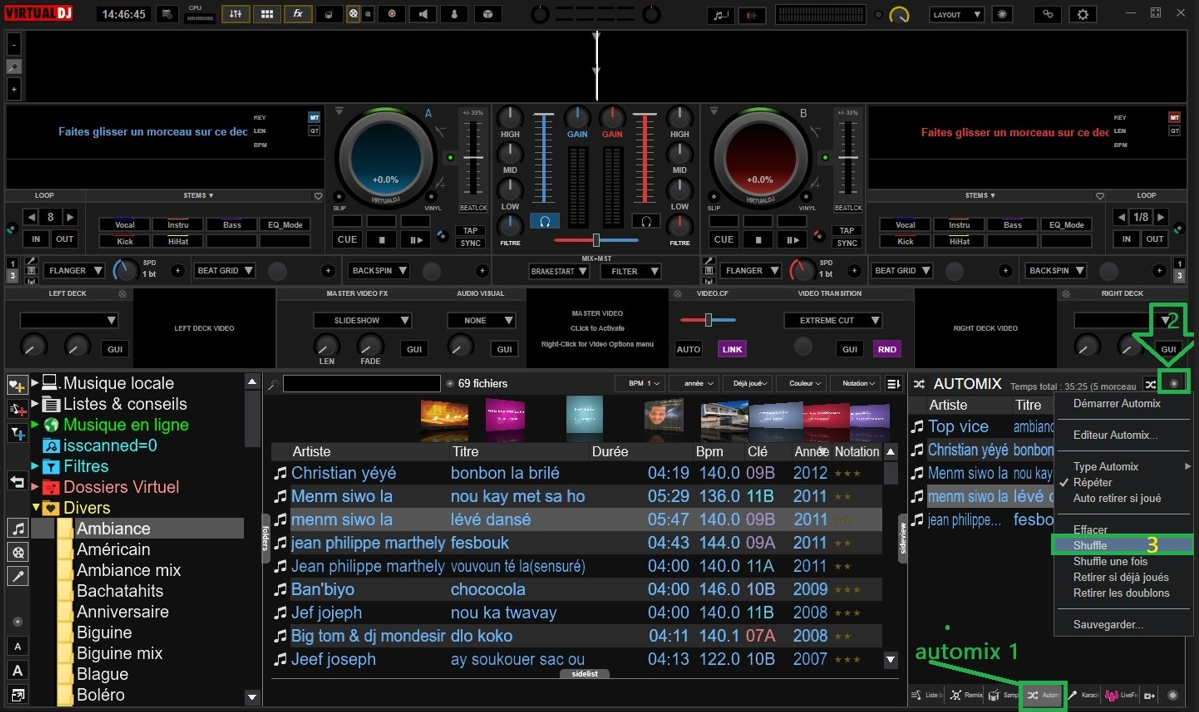The width and height of the screenshot is (1199, 712).
Task: Toggle BEATLCK on deck A
Action: pos(473,207)
